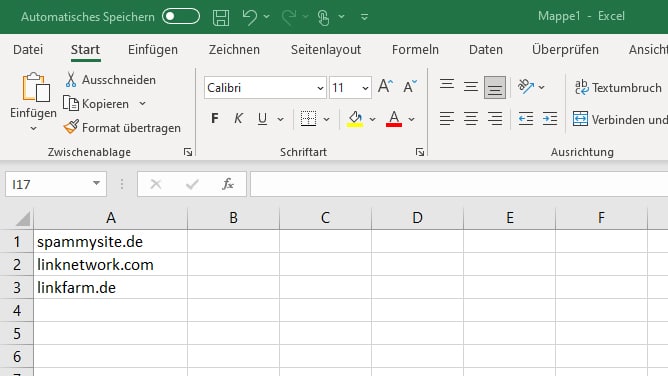
Task: Align cell content to vertical middle
Action: coord(471,87)
